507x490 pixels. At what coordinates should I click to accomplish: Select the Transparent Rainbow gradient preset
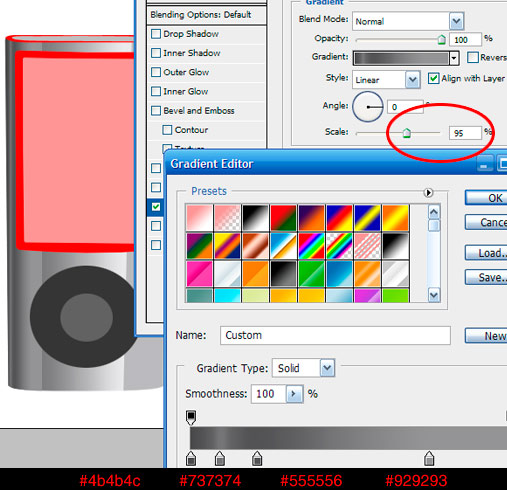tap(339, 246)
